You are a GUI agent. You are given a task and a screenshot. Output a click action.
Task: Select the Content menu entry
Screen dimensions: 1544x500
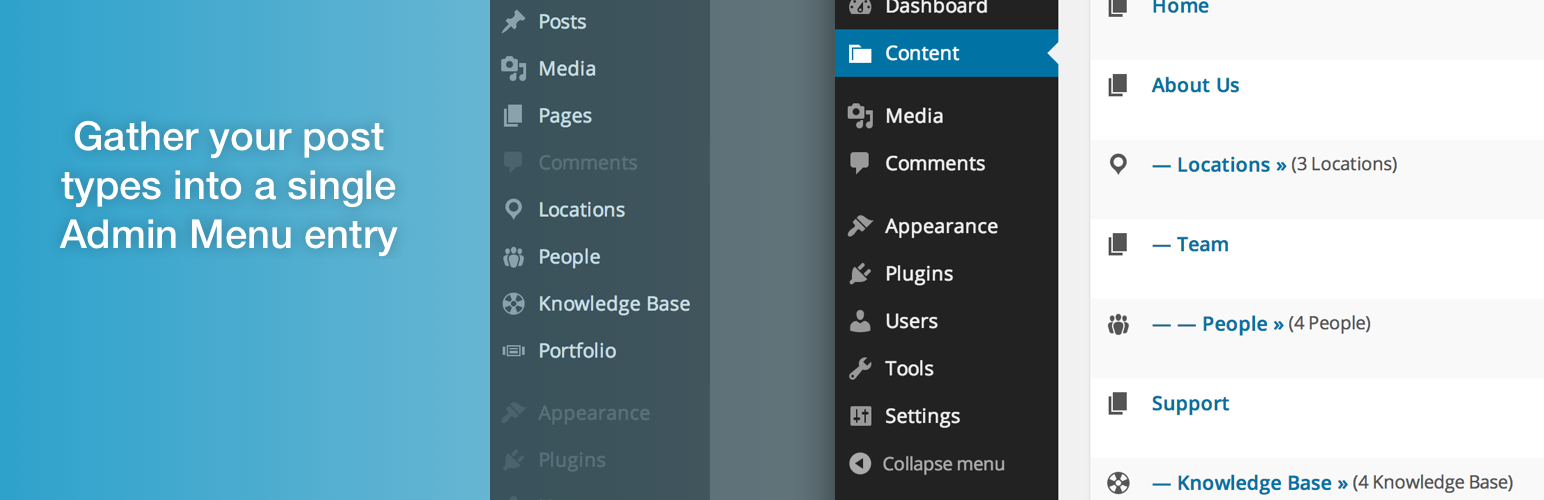tap(946, 53)
